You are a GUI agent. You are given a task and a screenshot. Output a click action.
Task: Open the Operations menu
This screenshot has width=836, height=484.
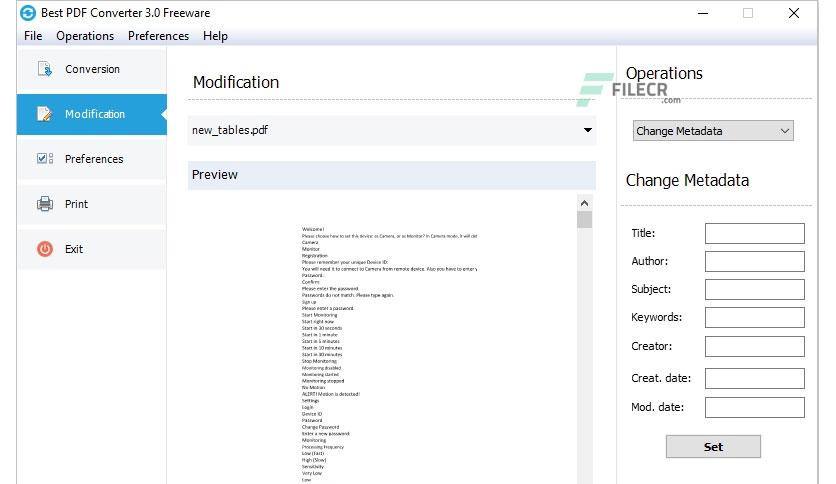[x=85, y=36]
